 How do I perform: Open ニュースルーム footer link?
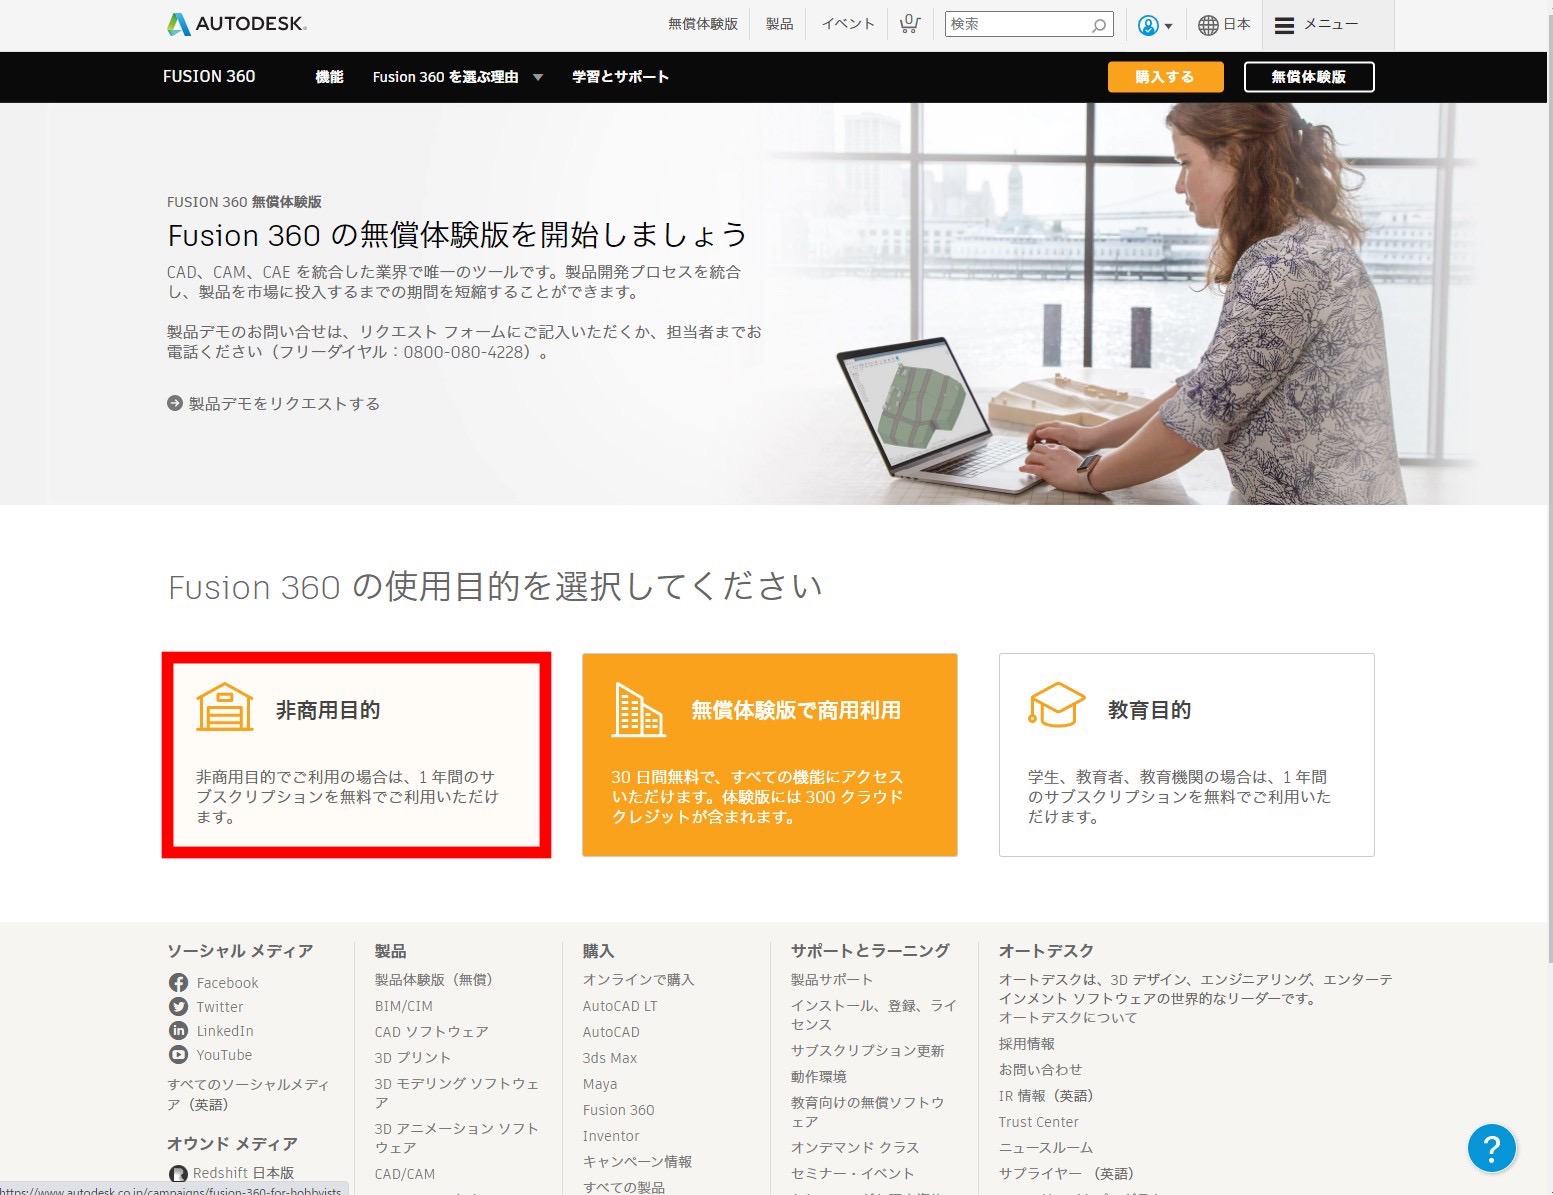[1046, 1148]
